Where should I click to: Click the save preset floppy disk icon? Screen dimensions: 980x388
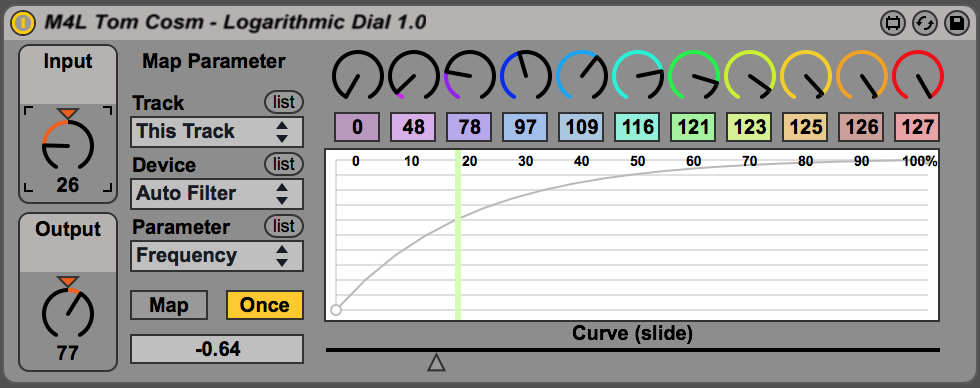pos(956,24)
